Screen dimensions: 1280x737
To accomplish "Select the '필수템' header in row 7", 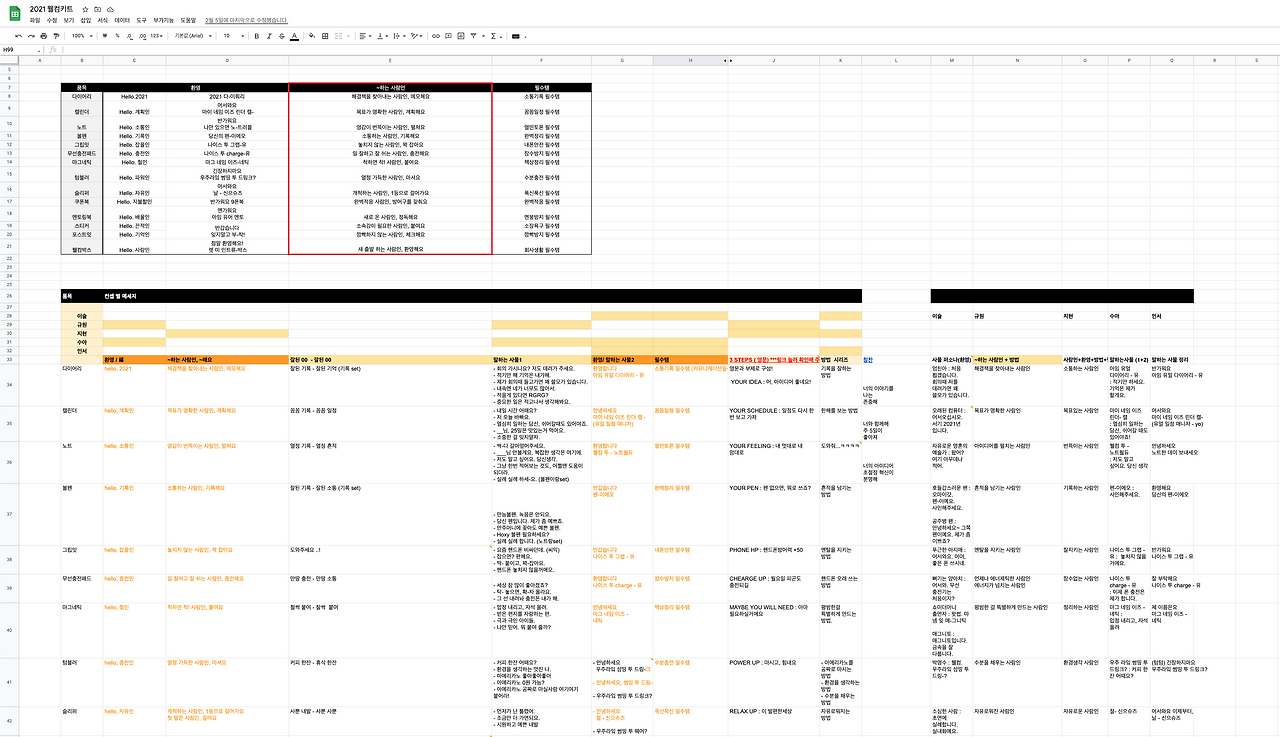I will [x=541, y=87].
